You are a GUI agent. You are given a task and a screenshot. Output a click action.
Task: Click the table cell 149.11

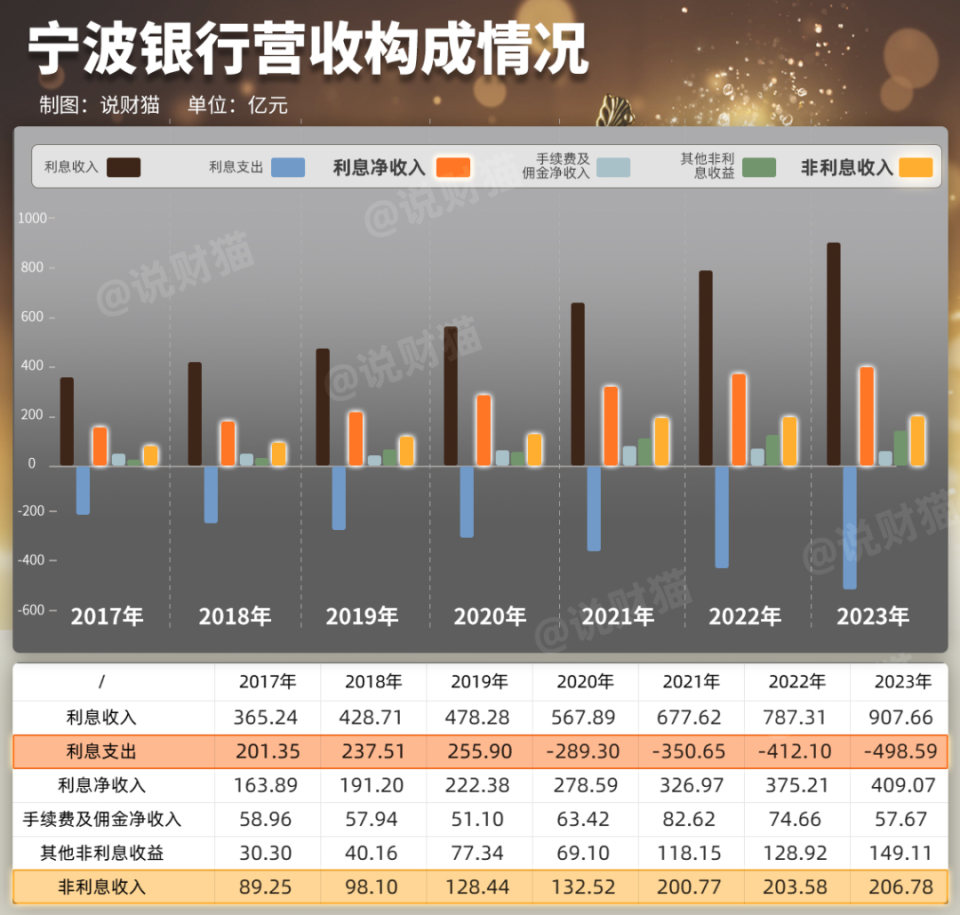[x=901, y=853]
